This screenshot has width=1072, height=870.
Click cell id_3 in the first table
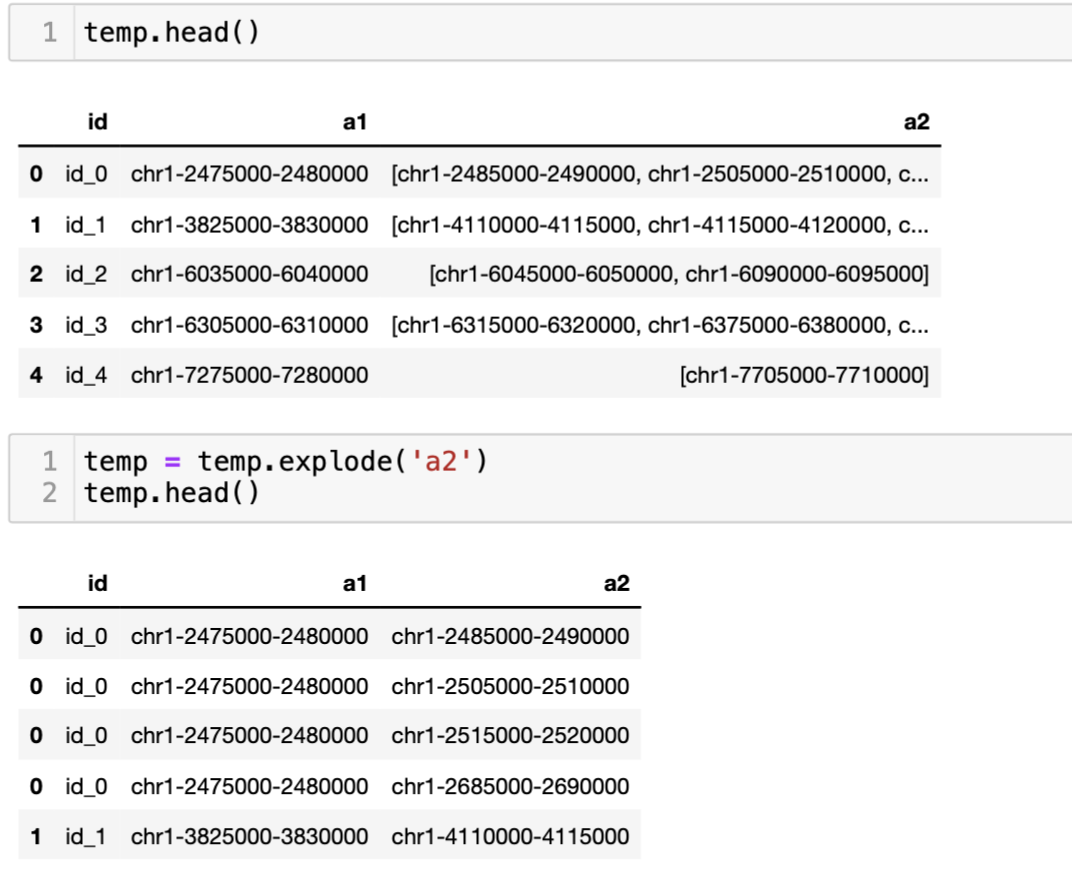coord(86,325)
